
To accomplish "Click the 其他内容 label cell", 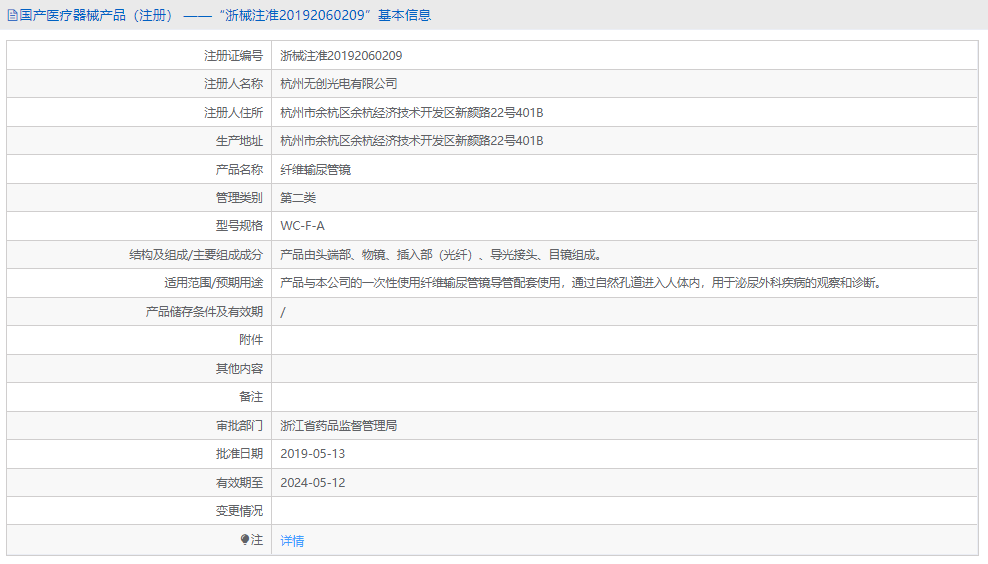I will click(139, 369).
